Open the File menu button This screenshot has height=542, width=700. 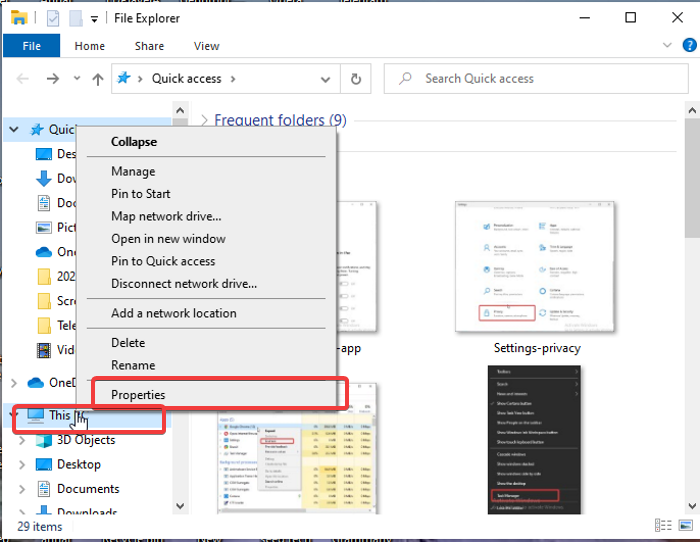tap(31, 46)
